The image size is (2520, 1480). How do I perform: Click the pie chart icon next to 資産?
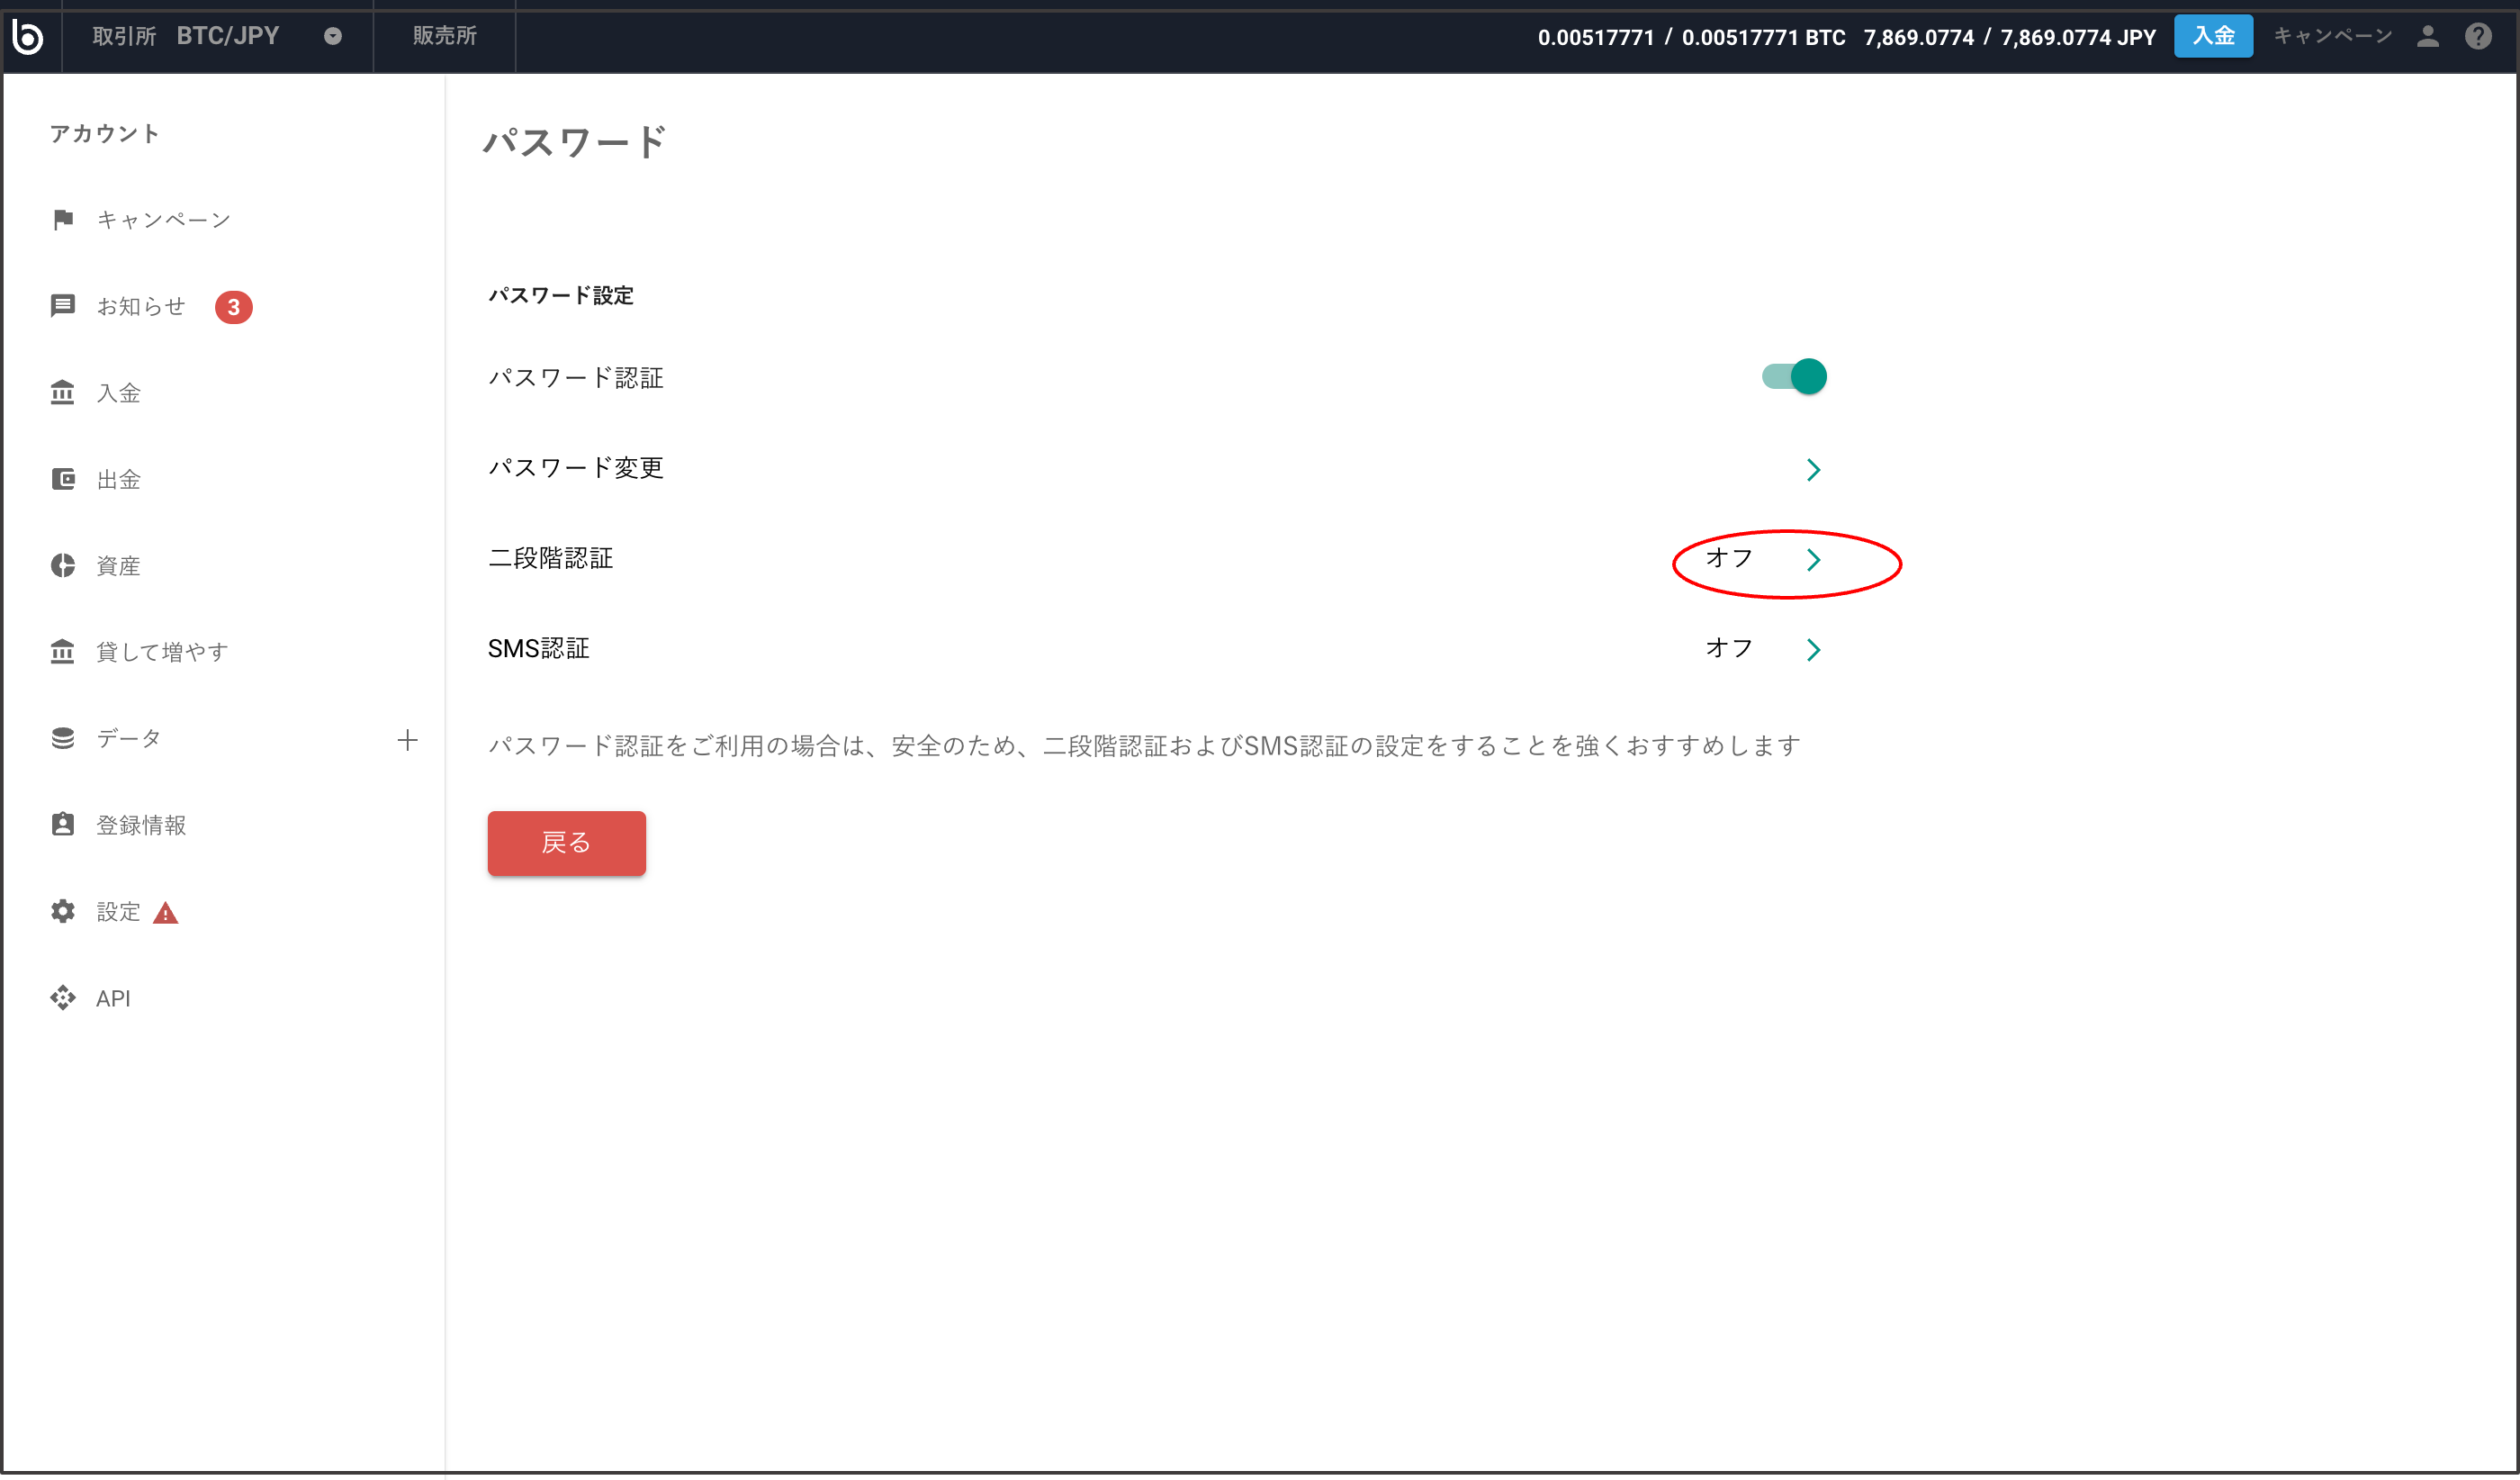(63, 566)
